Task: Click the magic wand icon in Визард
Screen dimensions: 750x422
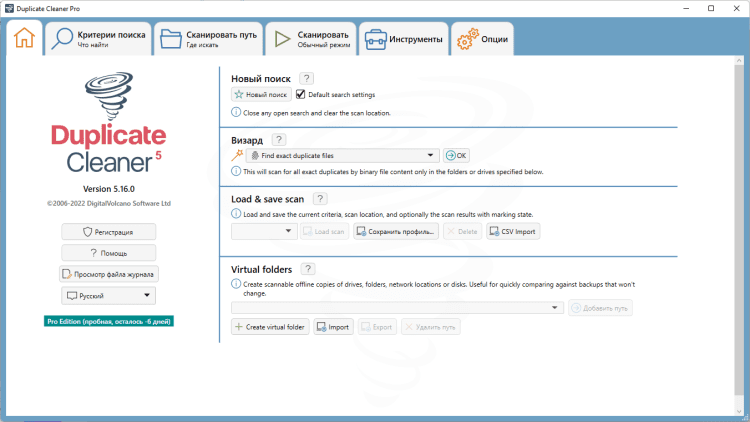Action: (237, 155)
